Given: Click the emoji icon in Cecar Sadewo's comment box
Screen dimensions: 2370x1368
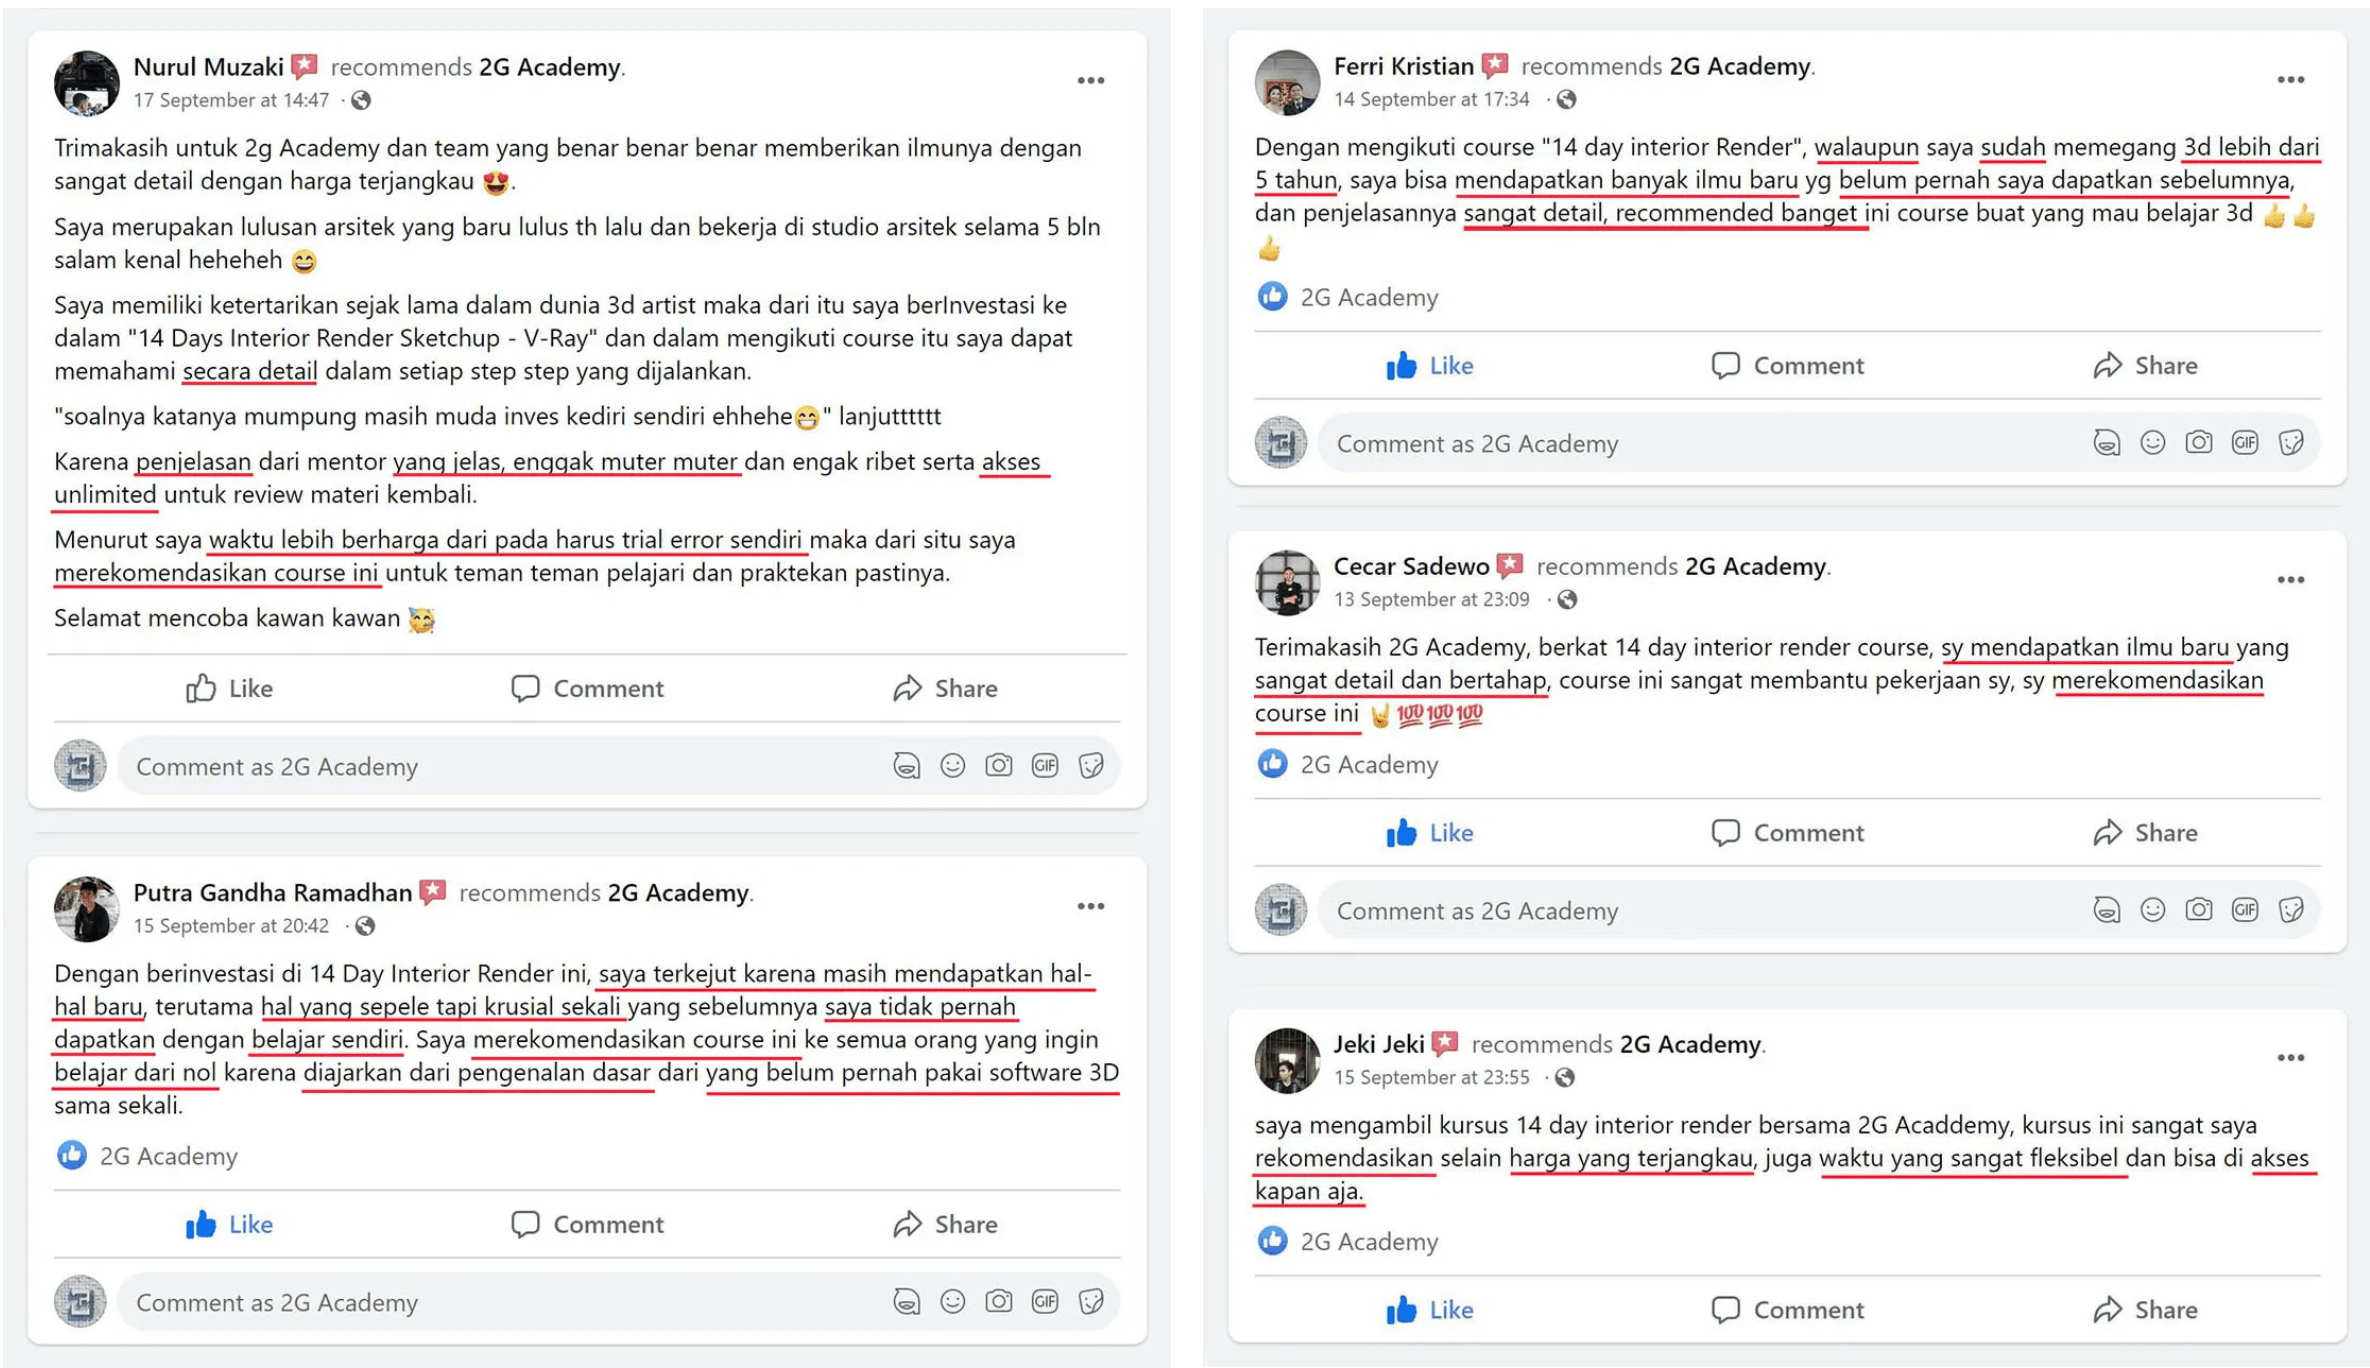Looking at the screenshot, I should [2152, 909].
